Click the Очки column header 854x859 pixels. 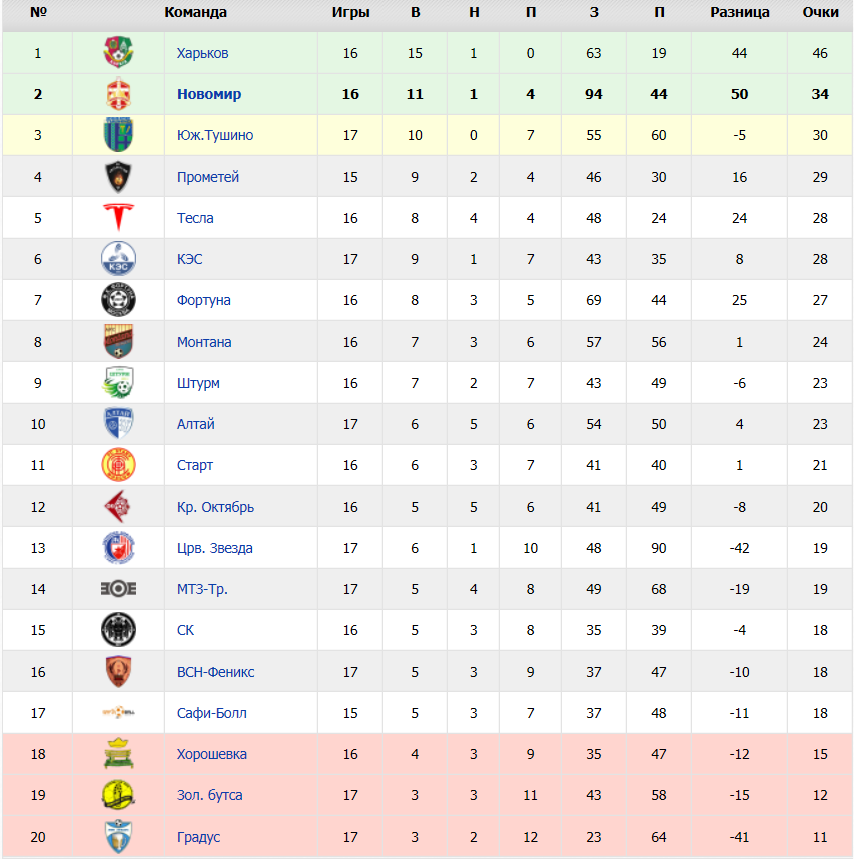tap(820, 12)
